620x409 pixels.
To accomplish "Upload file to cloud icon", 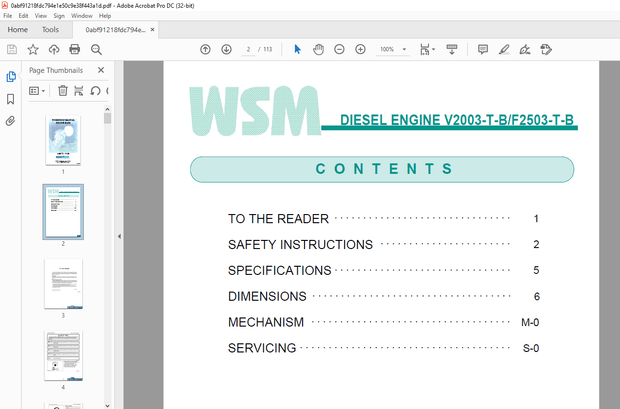I will [54, 49].
